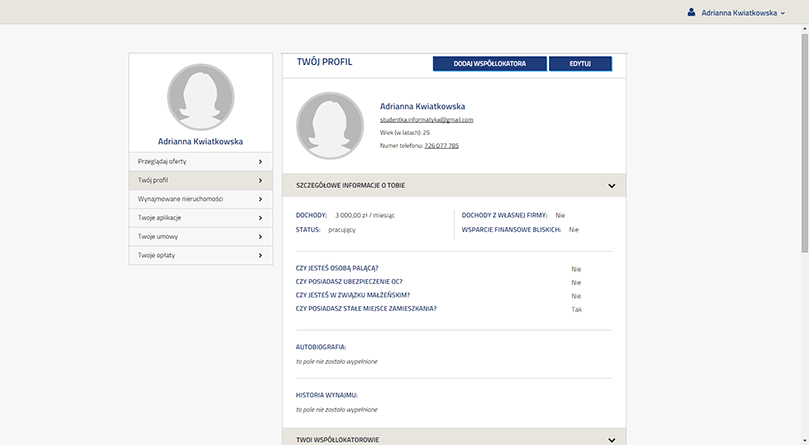809x445 pixels.
Task: Open Twoje opłaty section
Action: point(201,256)
